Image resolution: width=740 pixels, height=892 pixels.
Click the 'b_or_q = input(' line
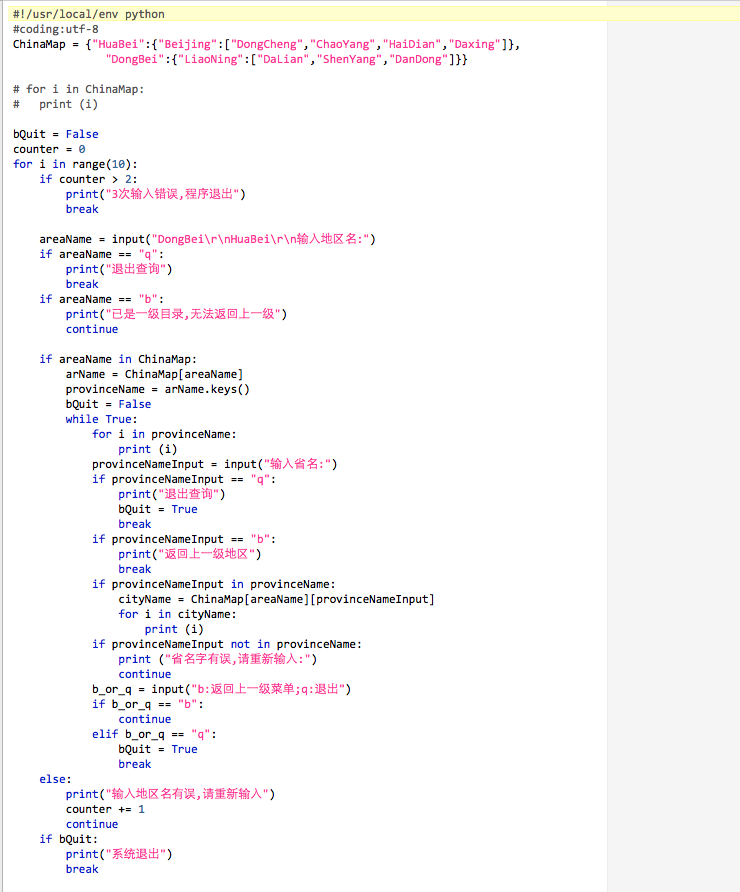(222, 689)
